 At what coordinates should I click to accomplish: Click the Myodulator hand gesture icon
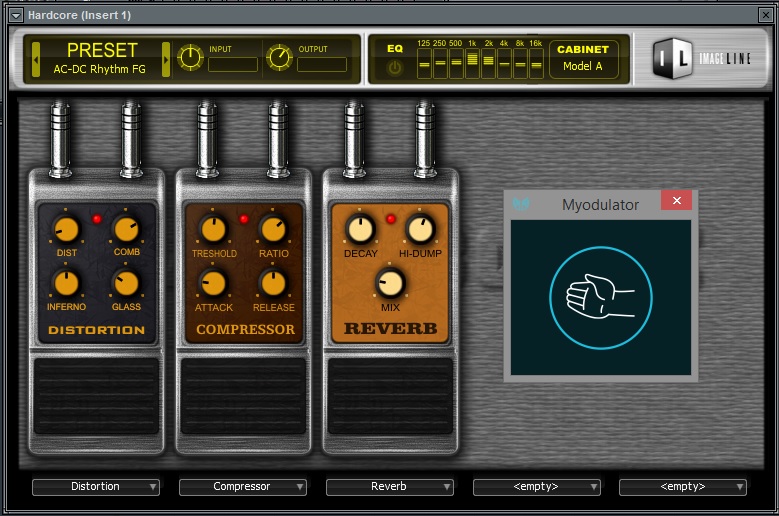pyautogui.click(x=601, y=297)
